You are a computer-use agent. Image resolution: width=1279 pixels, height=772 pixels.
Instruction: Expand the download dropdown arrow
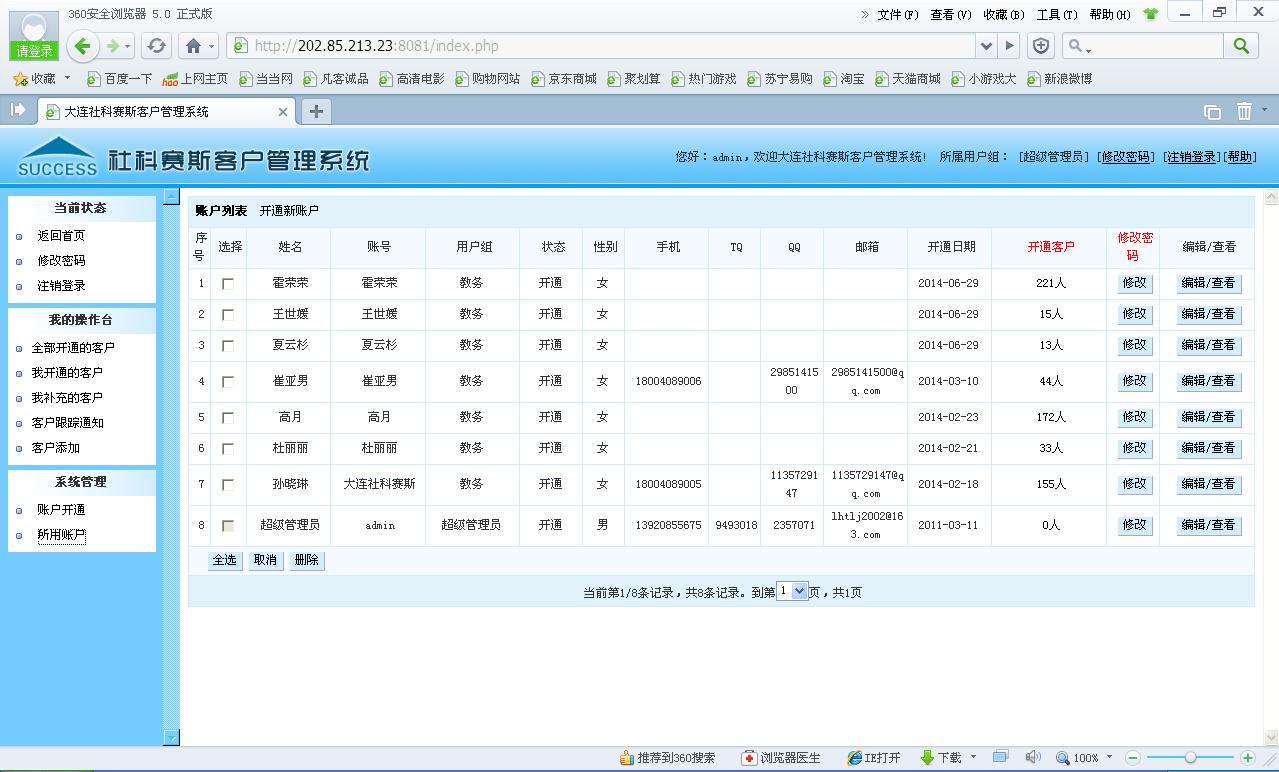(x=973, y=757)
